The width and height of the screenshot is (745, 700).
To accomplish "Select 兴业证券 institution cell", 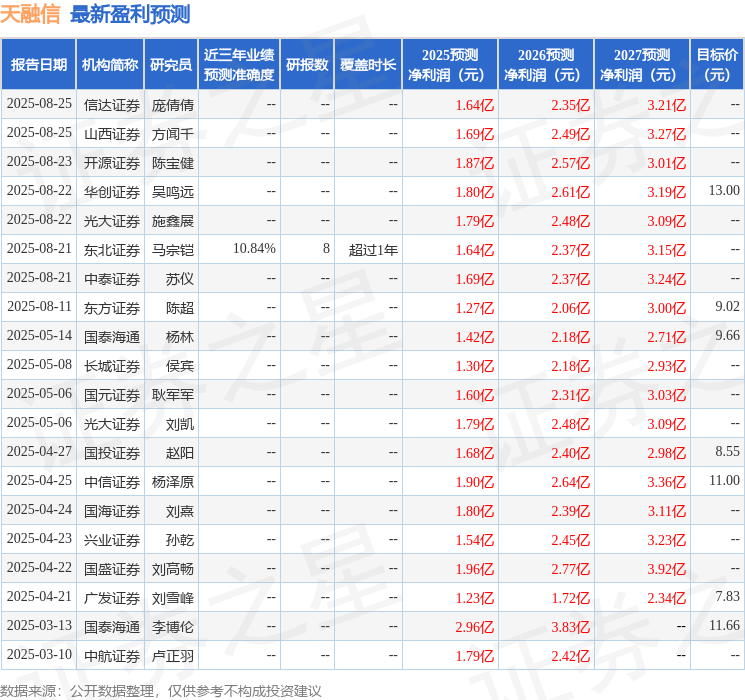I will 112,540.
